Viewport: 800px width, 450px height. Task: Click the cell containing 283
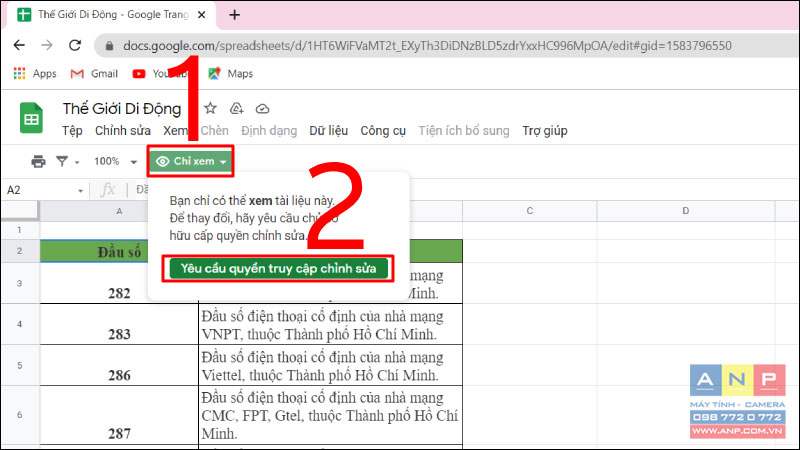[119, 324]
